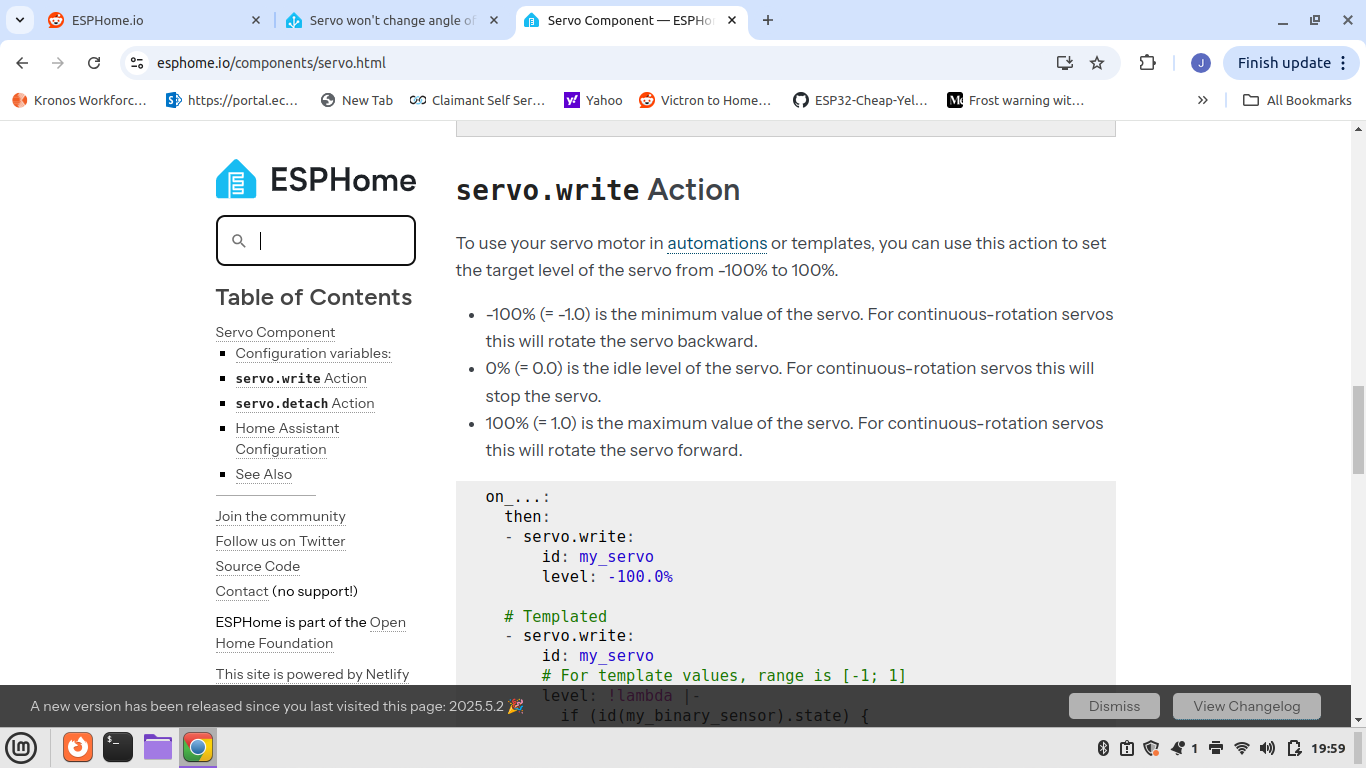This screenshot has width=1366, height=768.
Task: Dismiss the new version notification
Action: (1114, 706)
